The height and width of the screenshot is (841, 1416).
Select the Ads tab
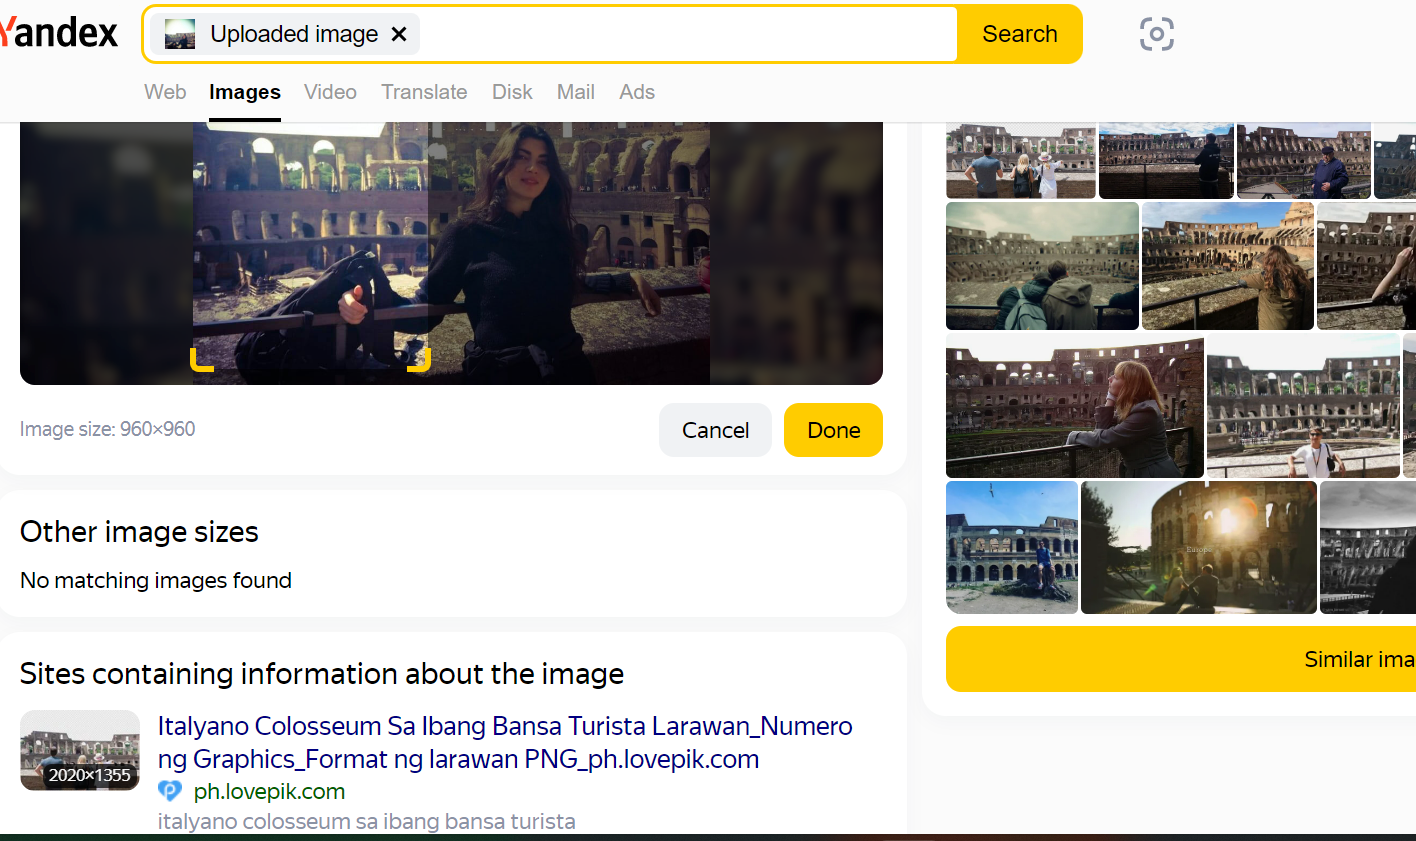637,92
